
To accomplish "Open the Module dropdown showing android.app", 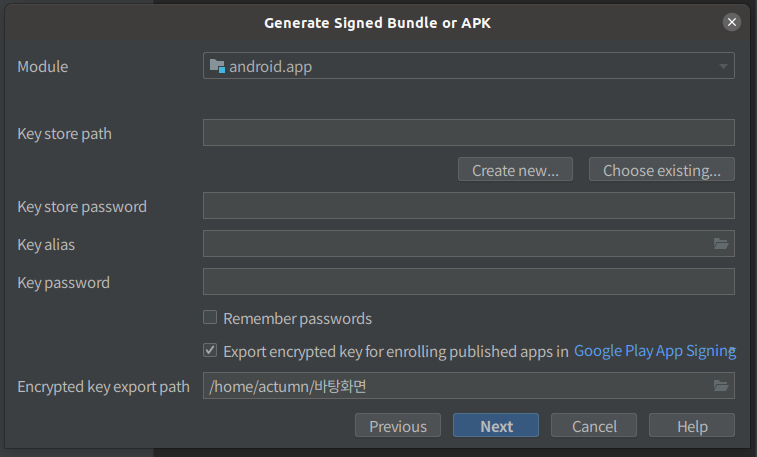I will (469, 66).
